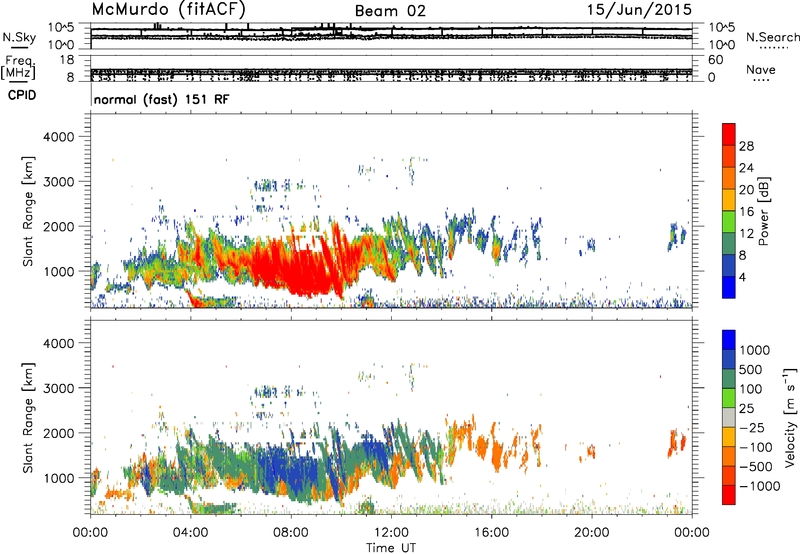Click the date '15/Jun/2015'
800x554 pixels.
[x=639, y=9]
